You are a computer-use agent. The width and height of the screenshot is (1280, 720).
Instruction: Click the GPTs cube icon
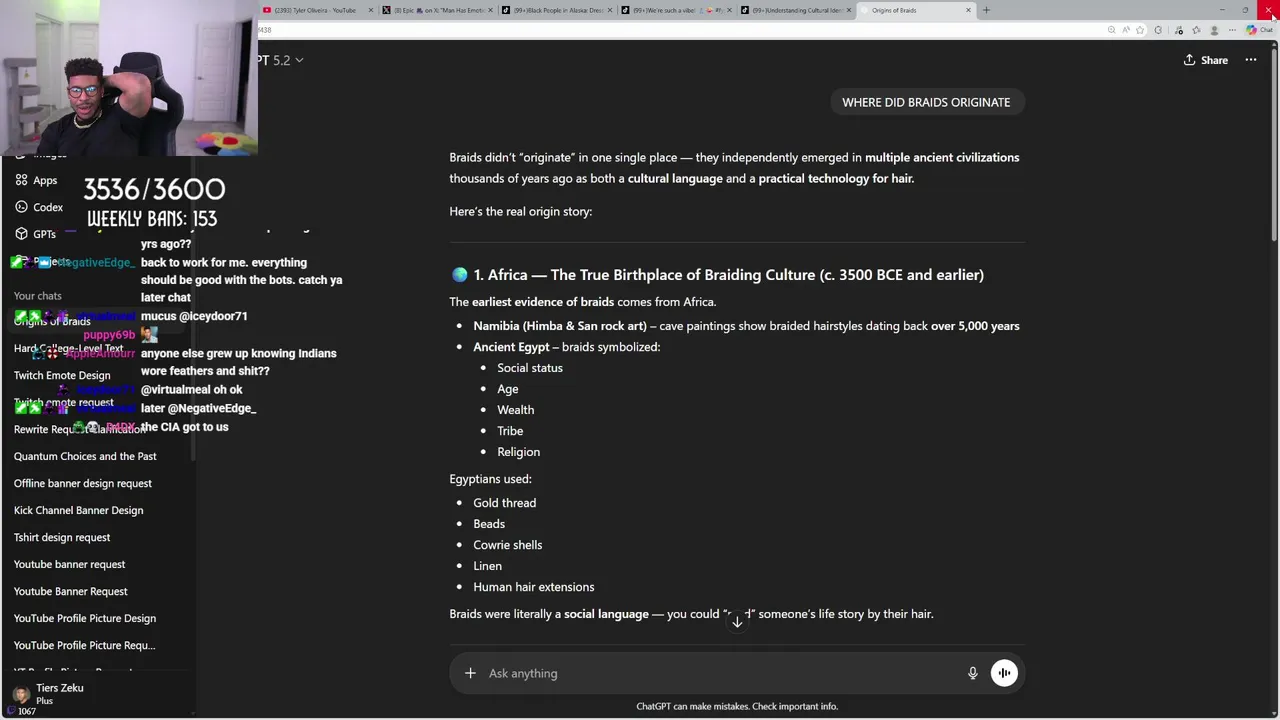coord(20,234)
